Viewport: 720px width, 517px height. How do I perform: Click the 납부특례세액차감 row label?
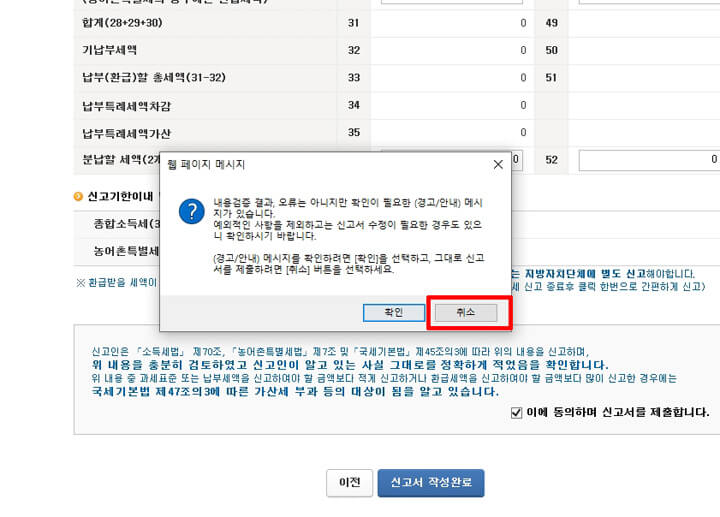click(126, 106)
